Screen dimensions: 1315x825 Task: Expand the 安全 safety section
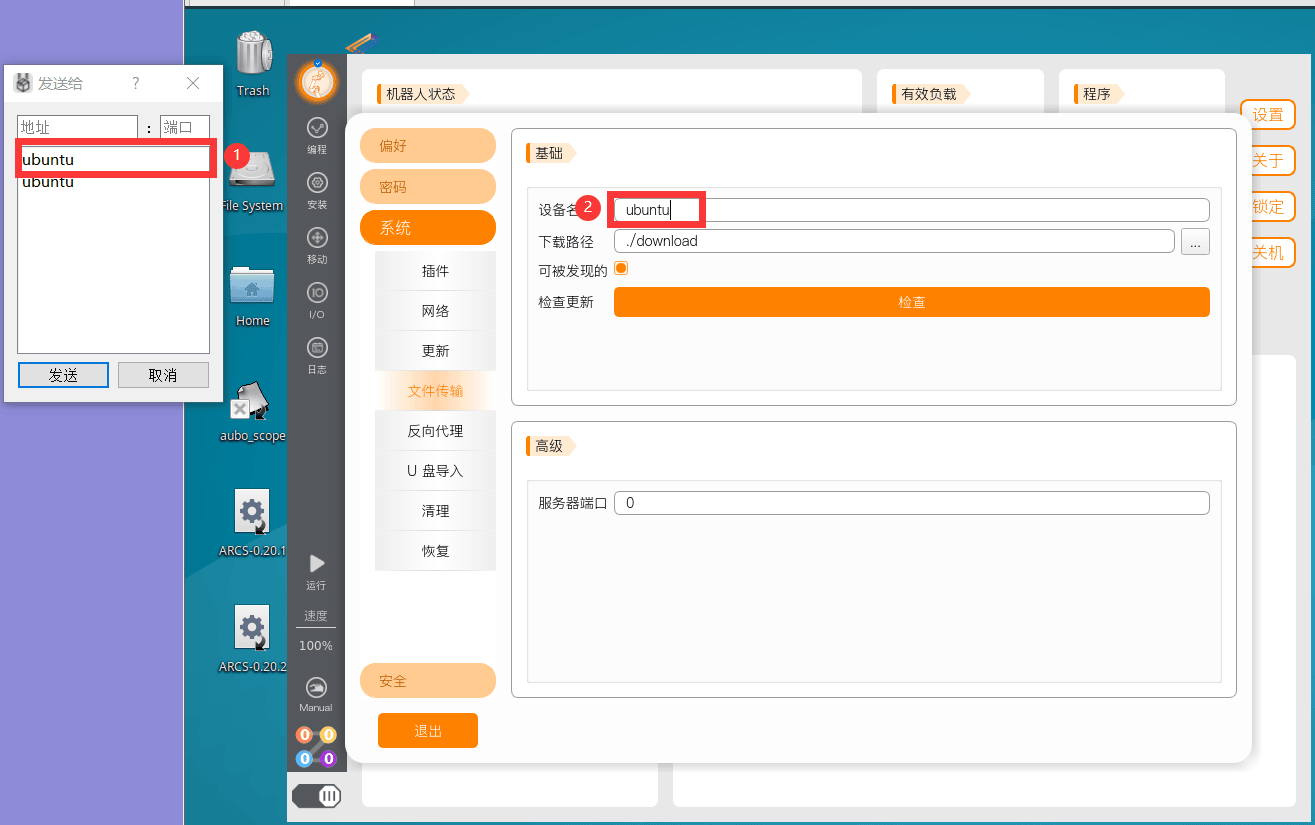pyautogui.click(x=428, y=680)
